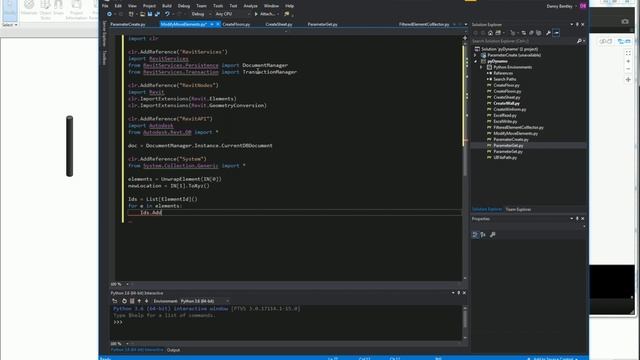Open the Tools menu
This screenshot has width=640, height=360.
point(218,6)
